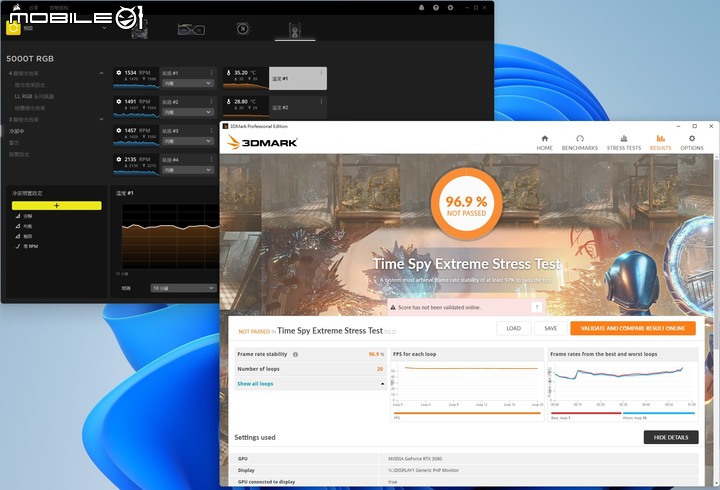Click the info icon next to Frame rate stability

coord(295,355)
